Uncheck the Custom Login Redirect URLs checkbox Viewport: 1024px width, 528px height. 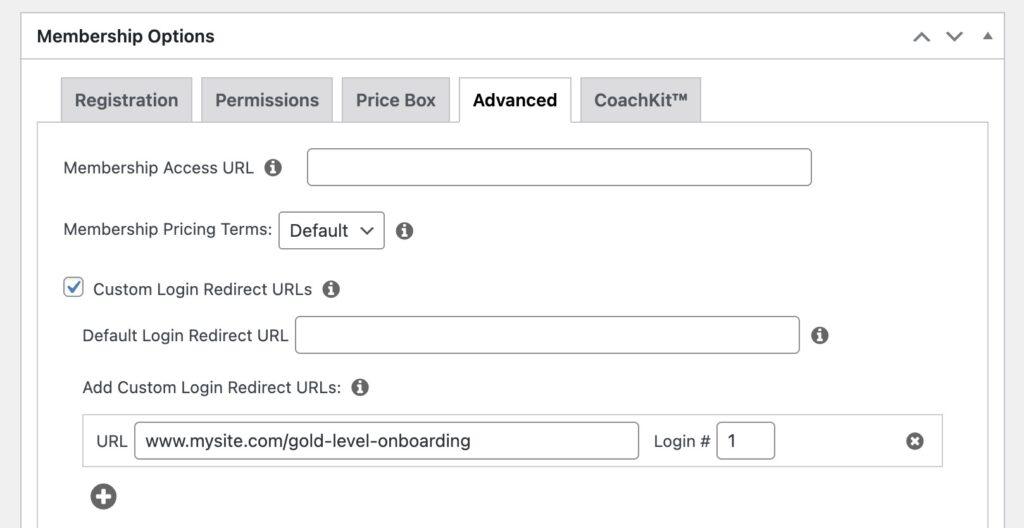point(74,288)
